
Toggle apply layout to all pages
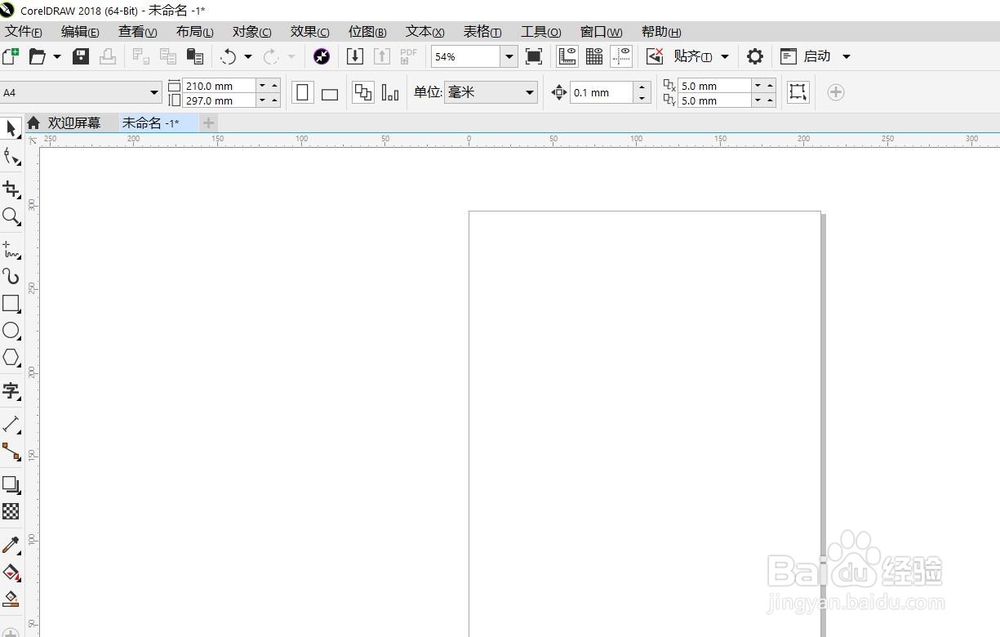(363, 92)
